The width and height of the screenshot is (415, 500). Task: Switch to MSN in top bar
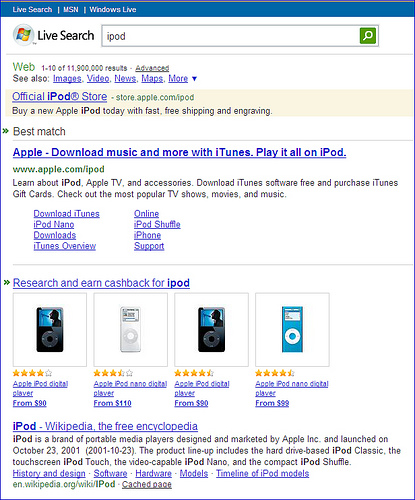(71, 10)
